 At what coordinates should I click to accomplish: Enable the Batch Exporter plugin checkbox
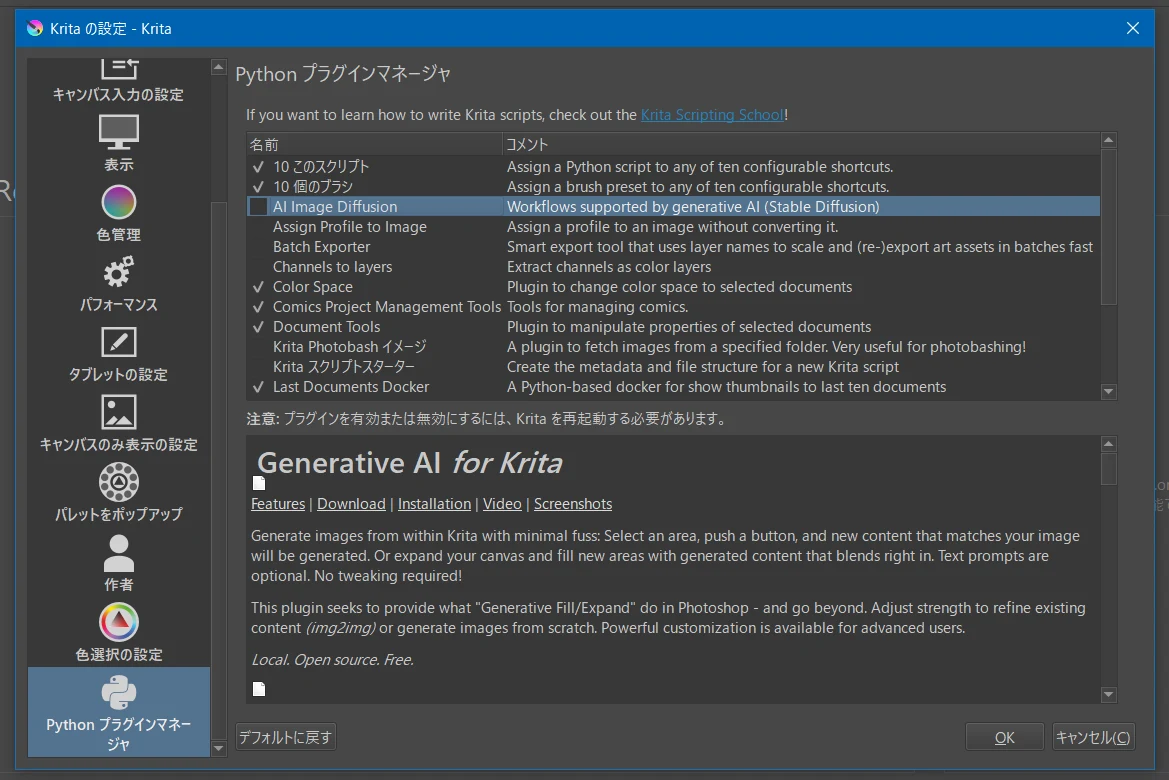coord(258,247)
